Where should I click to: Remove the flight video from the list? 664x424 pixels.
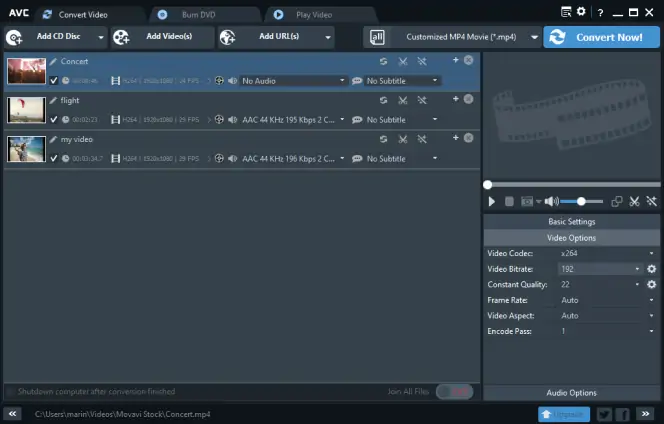[x=468, y=99]
